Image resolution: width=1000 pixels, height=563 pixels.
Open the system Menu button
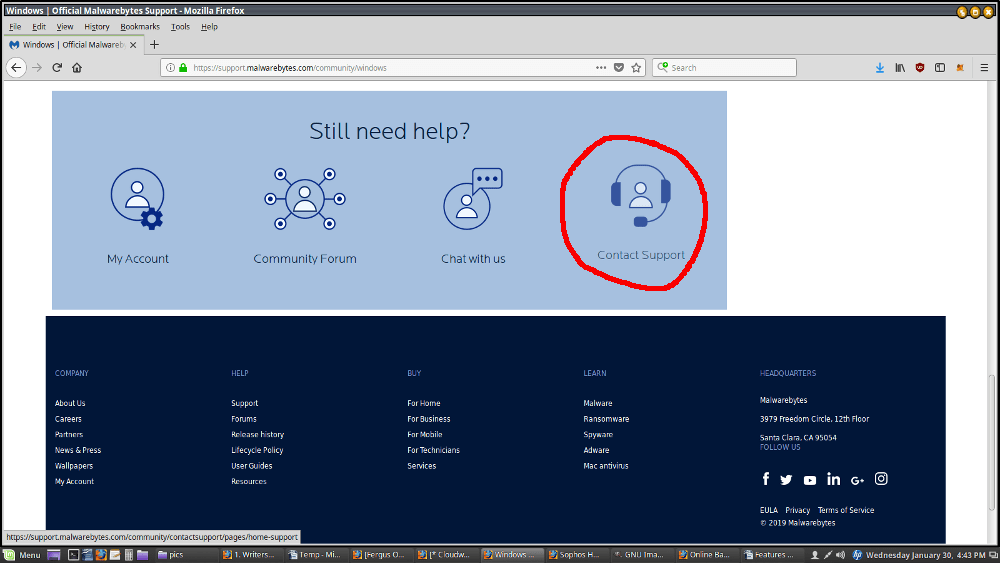click(22, 555)
